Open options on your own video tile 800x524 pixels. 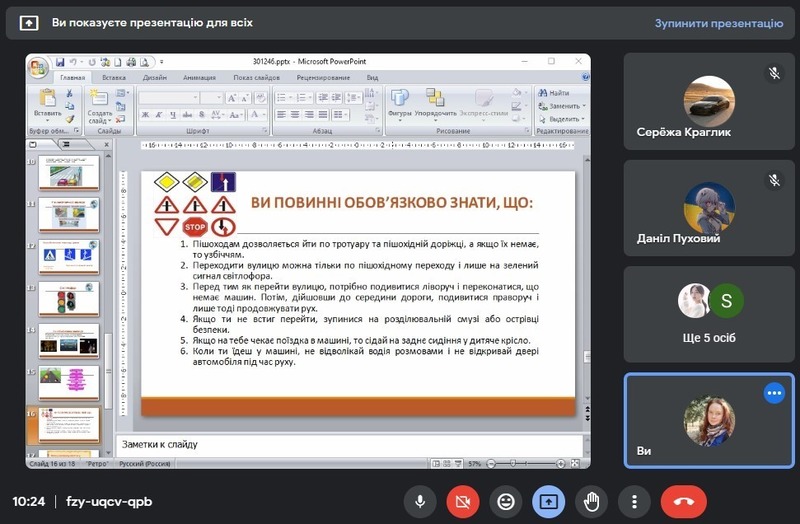(x=774, y=393)
